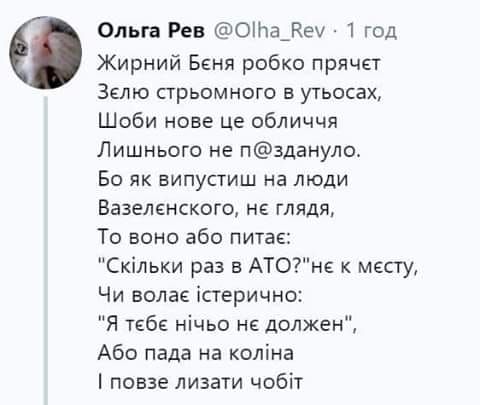Click the line 'Зєлю стрьомного в утьосах'
Viewport: 480px width, 405px height.
(x=240, y=92)
